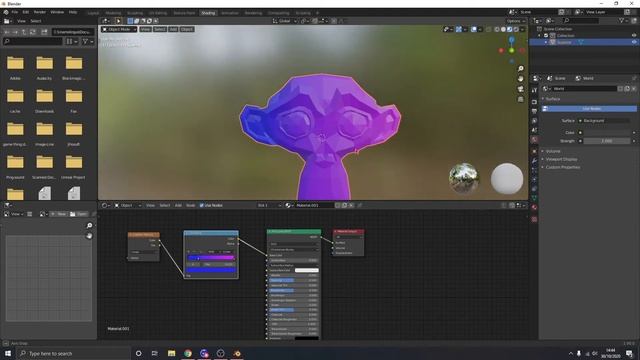Open the material browse sphere icon
This screenshot has height=360, width=640.
point(289,205)
